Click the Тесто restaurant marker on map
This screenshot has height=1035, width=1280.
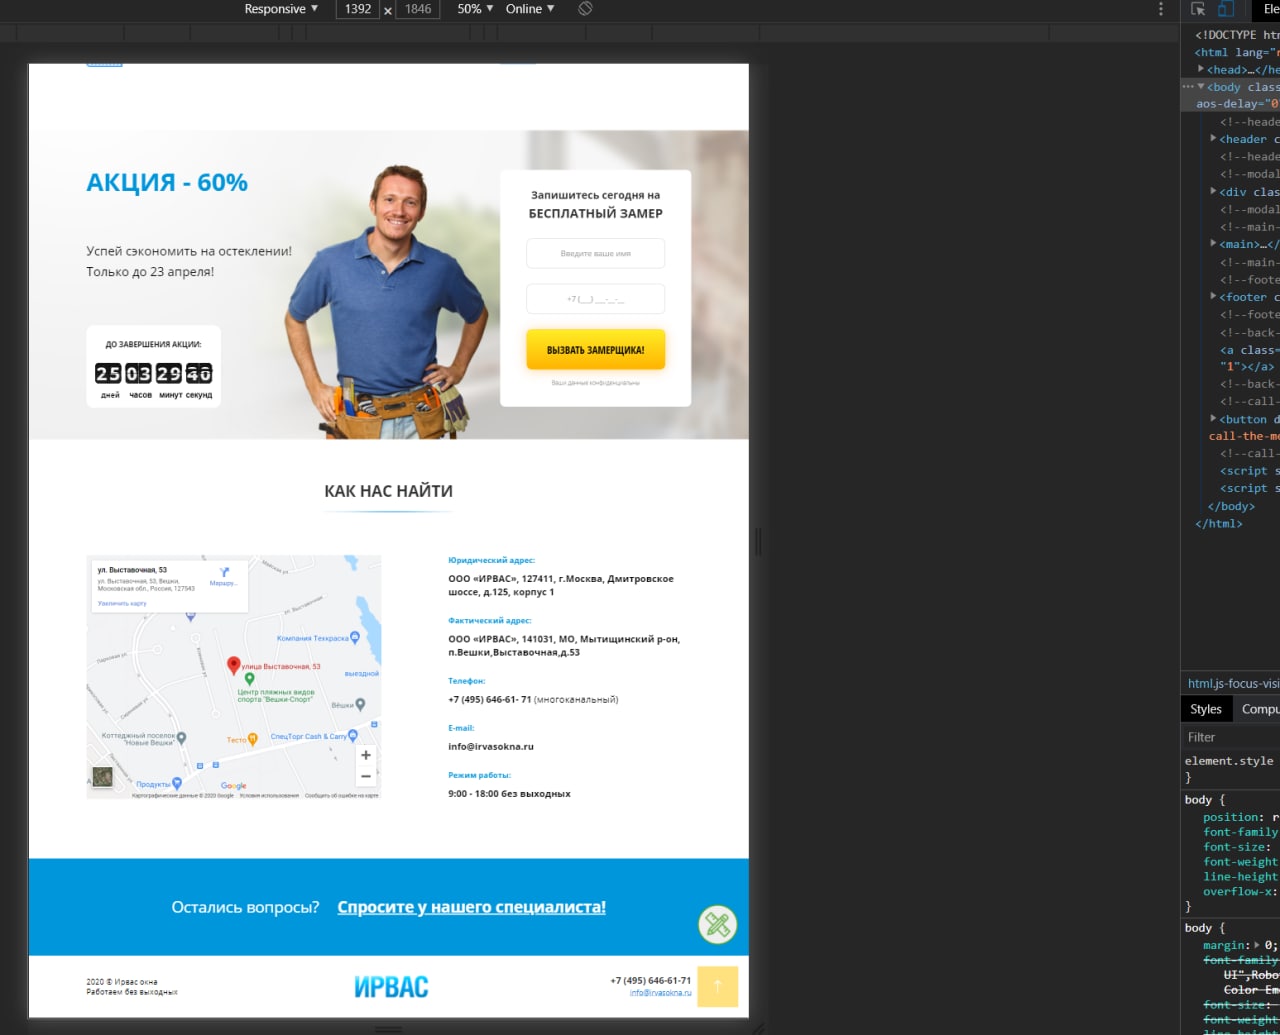[x=253, y=739]
